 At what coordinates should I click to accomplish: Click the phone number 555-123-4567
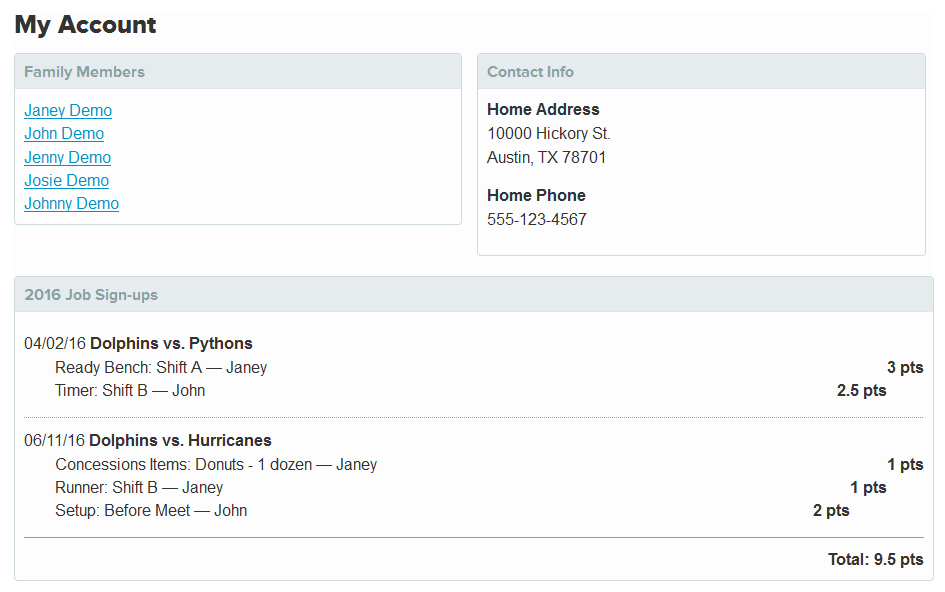coord(536,219)
